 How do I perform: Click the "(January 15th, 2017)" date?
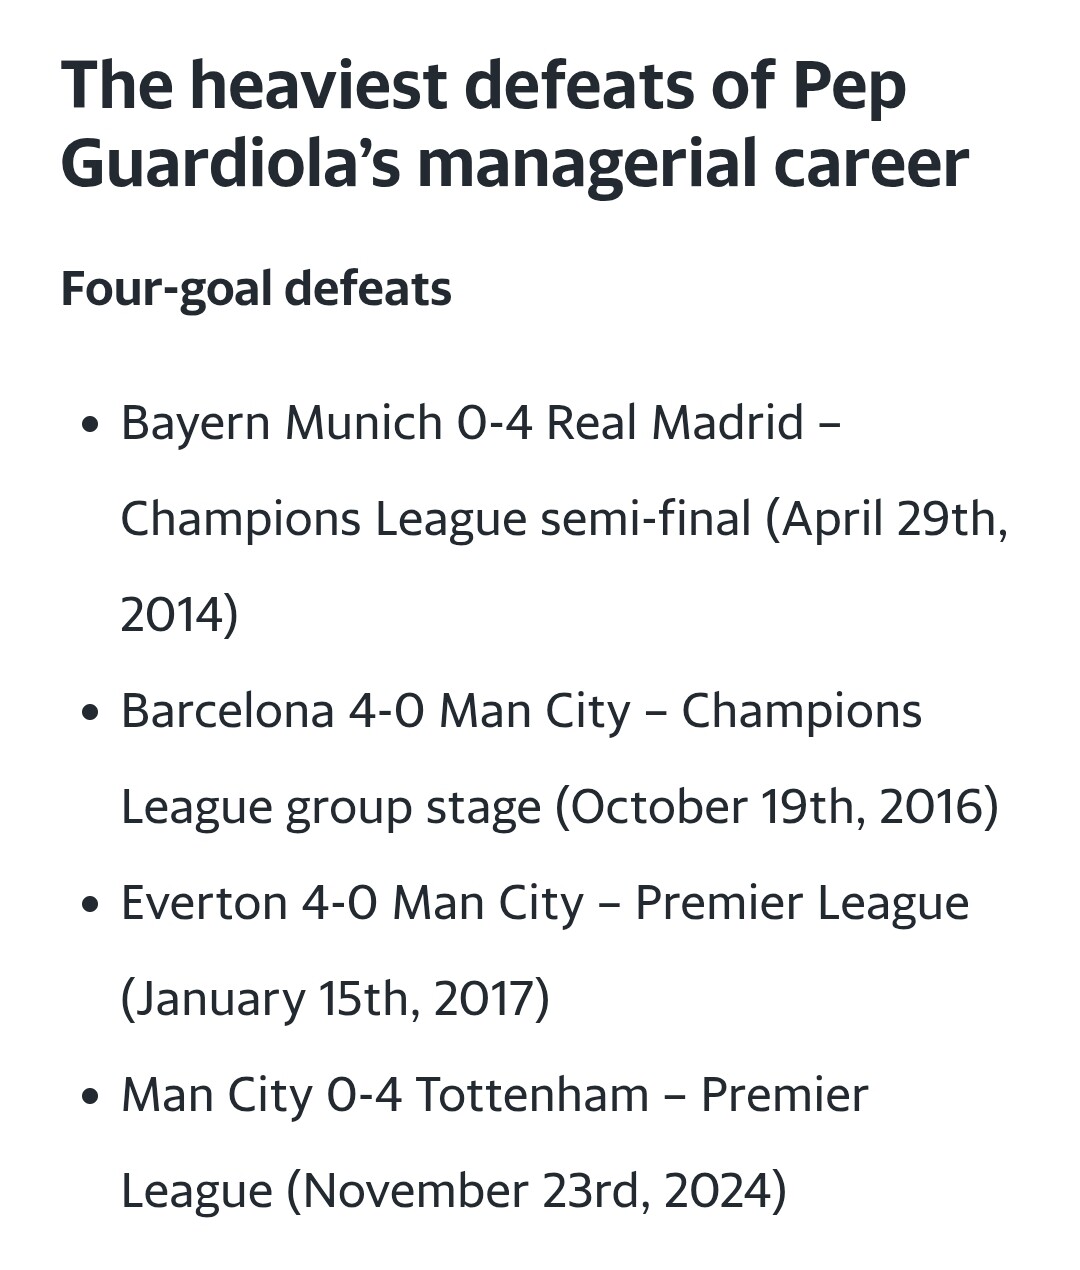[x=335, y=999]
